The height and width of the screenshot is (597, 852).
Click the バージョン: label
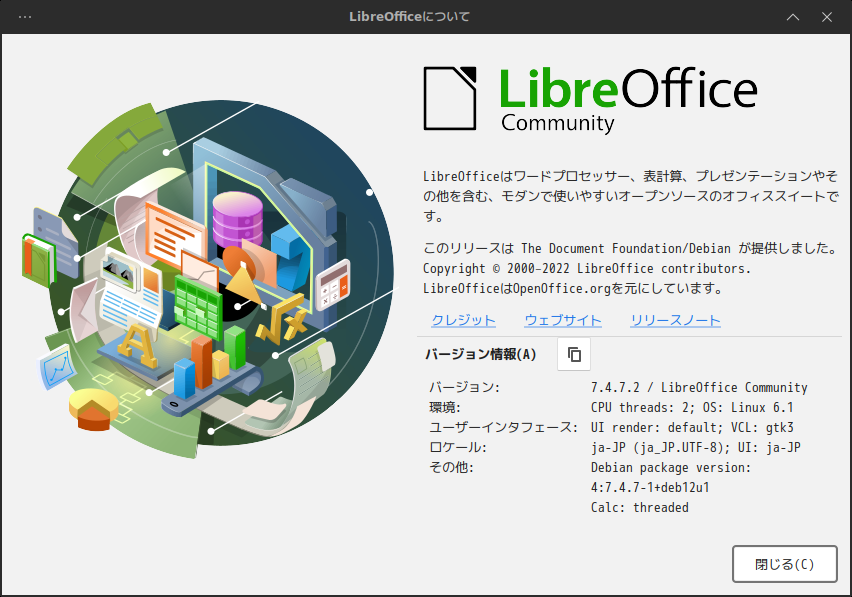tap(465, 387)
